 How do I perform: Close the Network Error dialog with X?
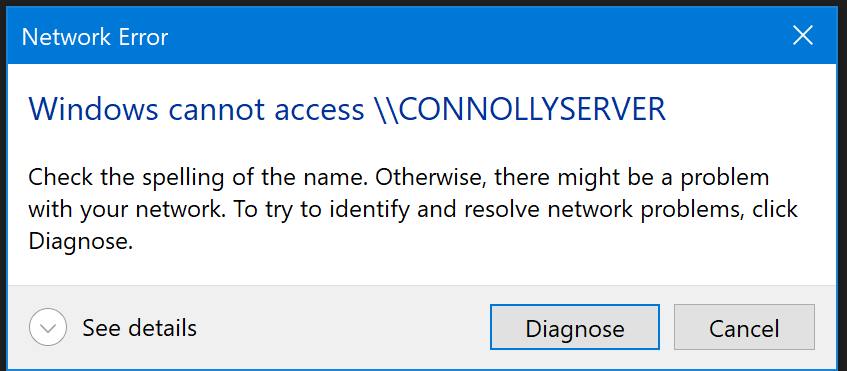coord(802,36)
